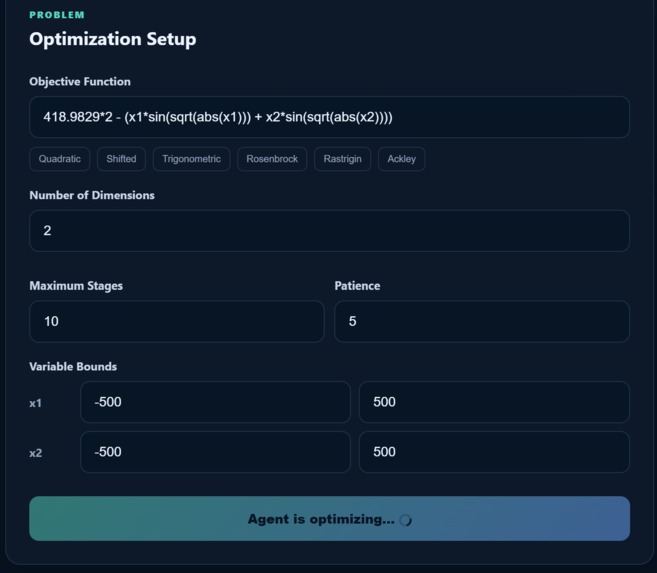The width and height of the screenshot is (657, 573).
Task: Click the loading spinner icon
Action: pyautogui.click(x=406, y=520)
